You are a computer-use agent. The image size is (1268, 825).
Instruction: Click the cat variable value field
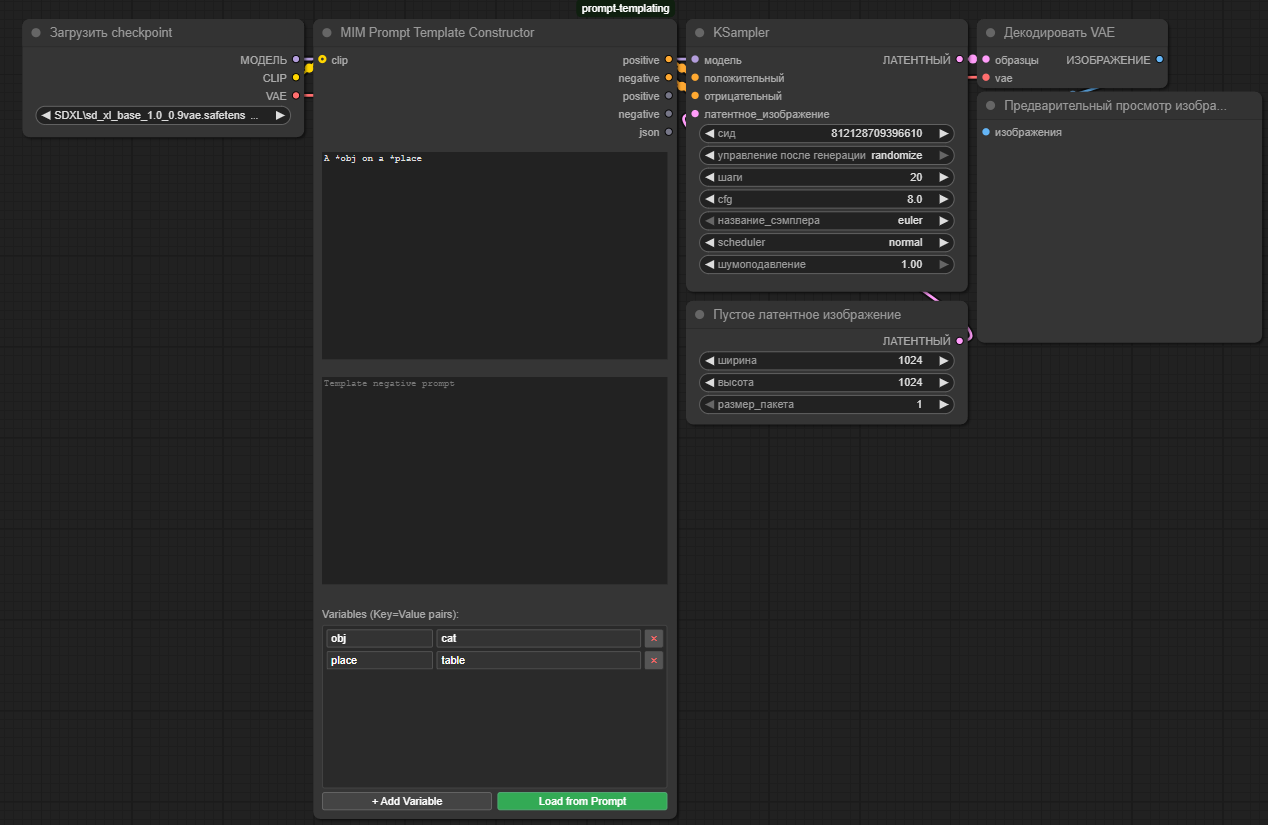pyautogui.click(x=539, y=638)
